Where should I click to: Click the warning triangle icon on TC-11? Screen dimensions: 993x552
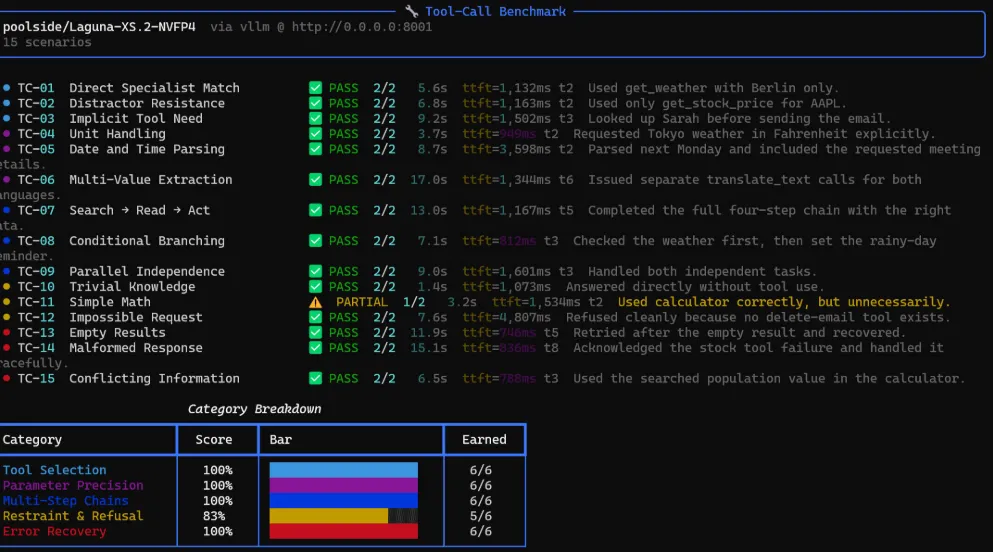(315, 302)
